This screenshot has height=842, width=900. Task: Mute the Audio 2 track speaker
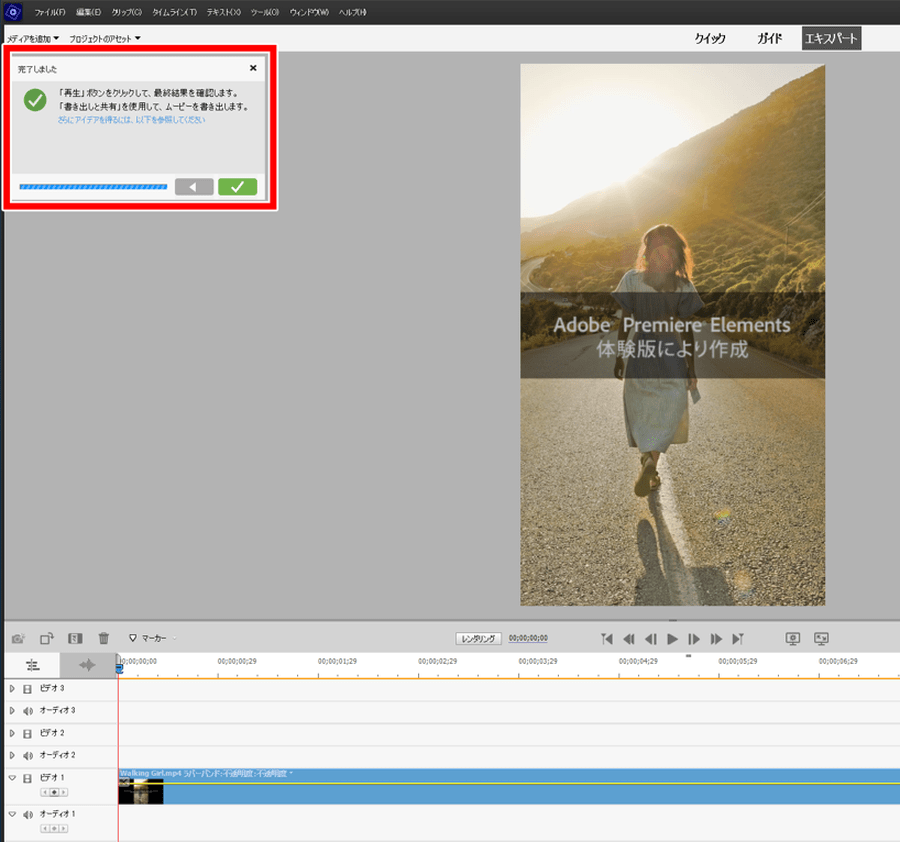28,756
